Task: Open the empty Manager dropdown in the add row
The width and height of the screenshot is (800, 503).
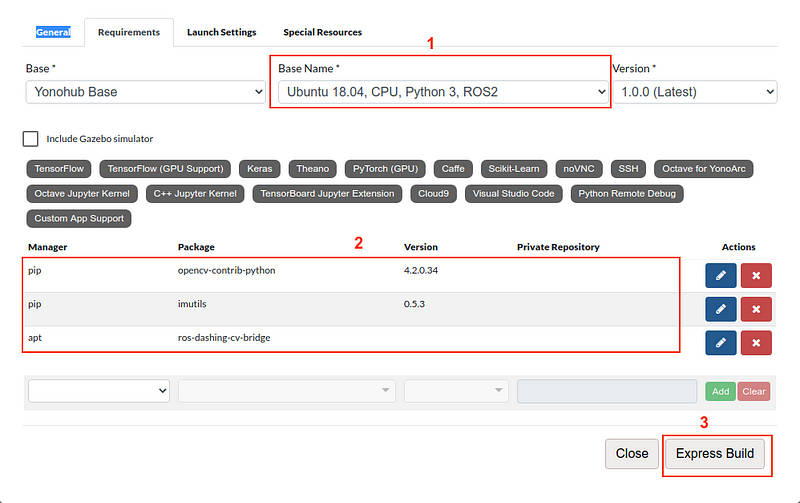Action: 99,391
